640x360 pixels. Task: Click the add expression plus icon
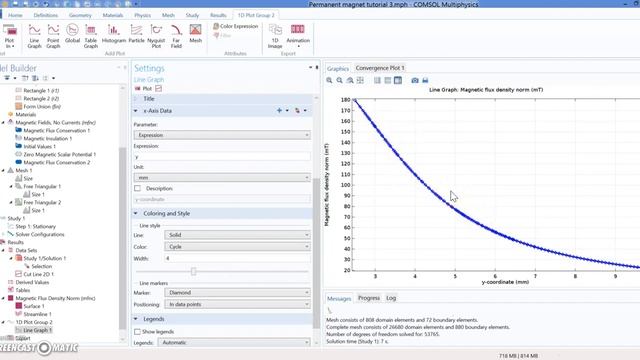tap(279, 111)
